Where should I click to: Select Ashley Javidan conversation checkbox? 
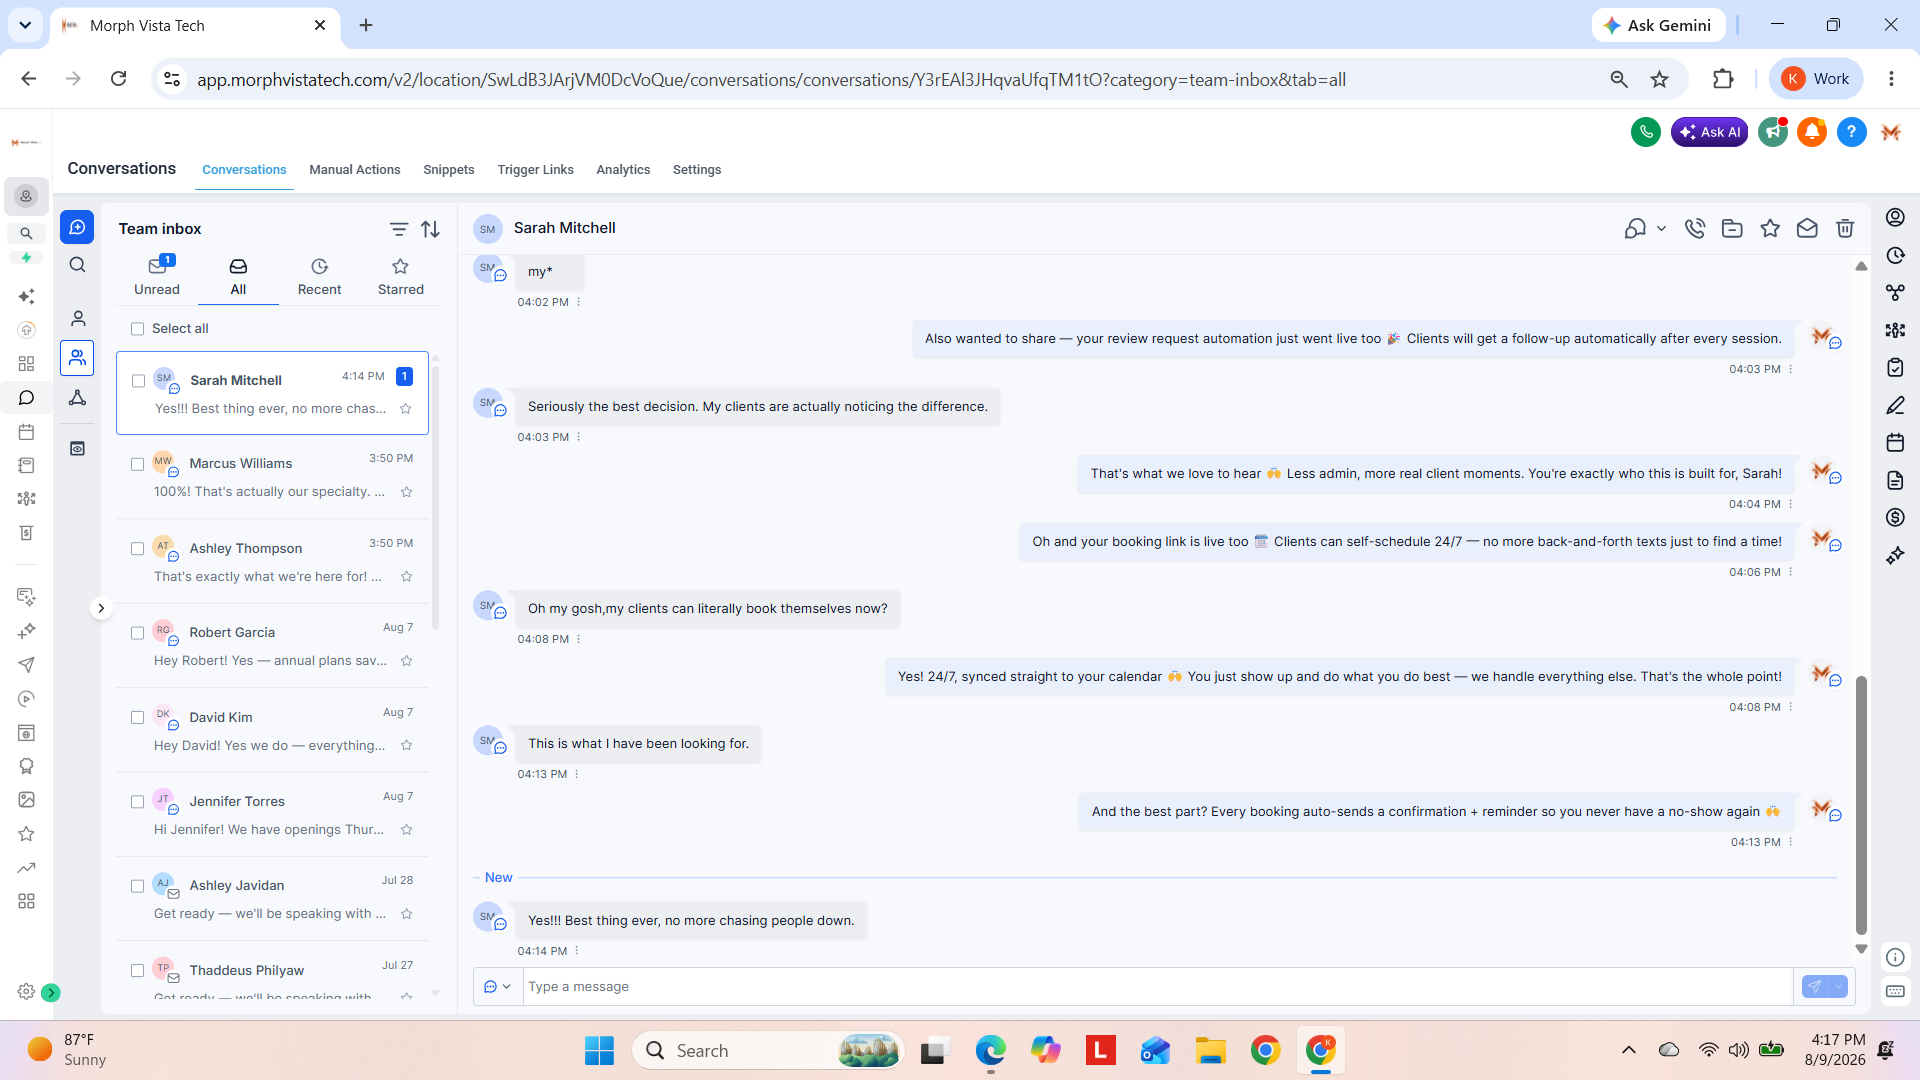(x=138, y=886)
